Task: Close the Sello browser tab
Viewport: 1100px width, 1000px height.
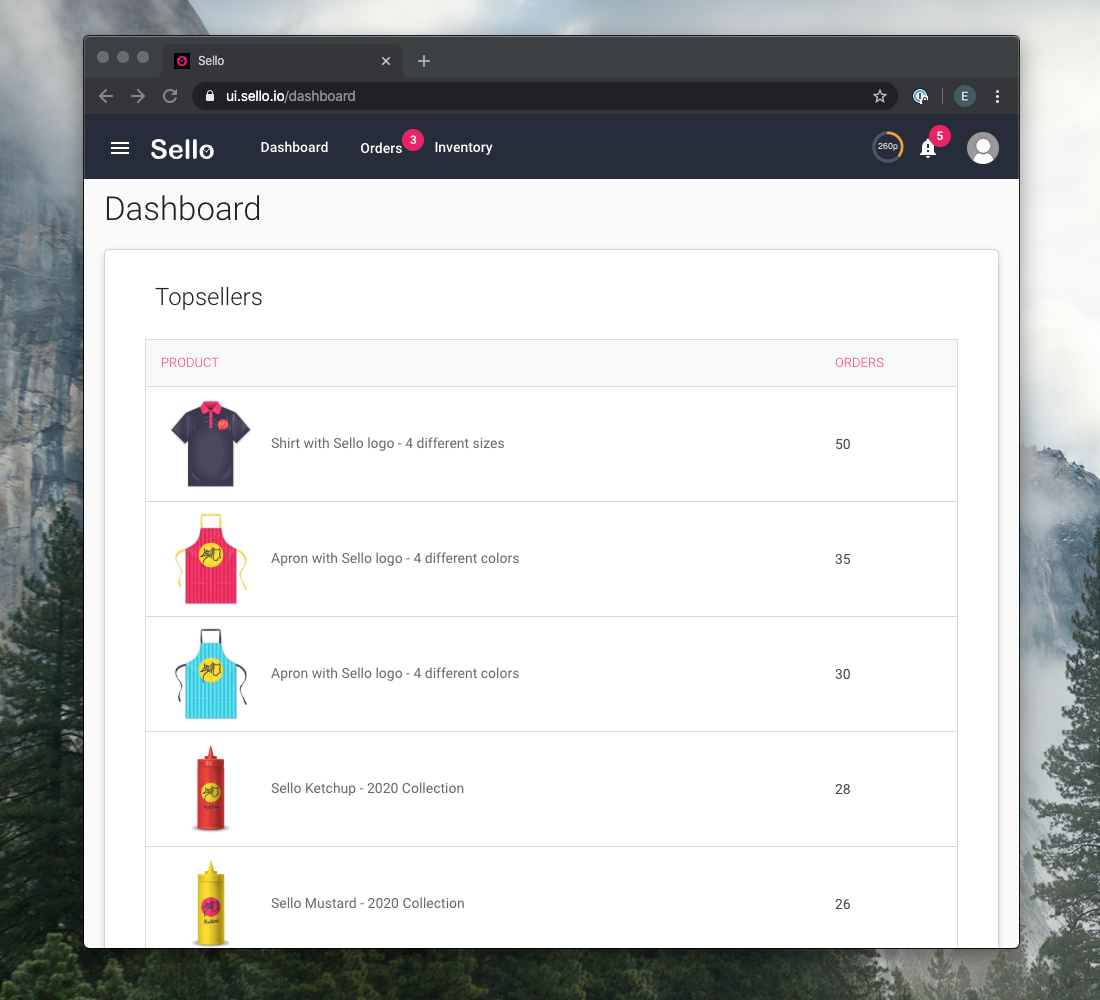Action: pos(386,61)
